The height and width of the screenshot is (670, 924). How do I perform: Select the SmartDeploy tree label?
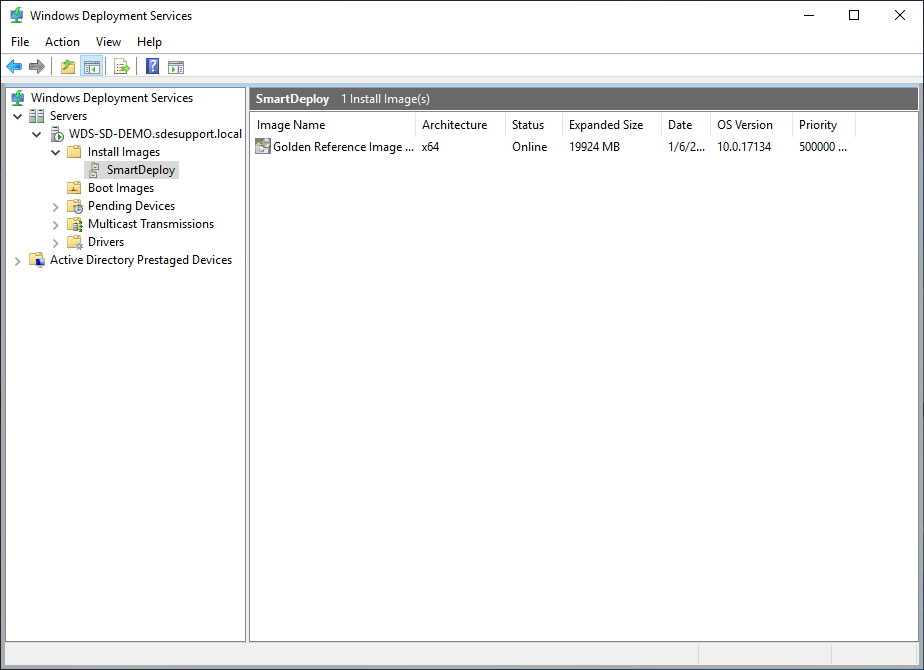point(141,170)
